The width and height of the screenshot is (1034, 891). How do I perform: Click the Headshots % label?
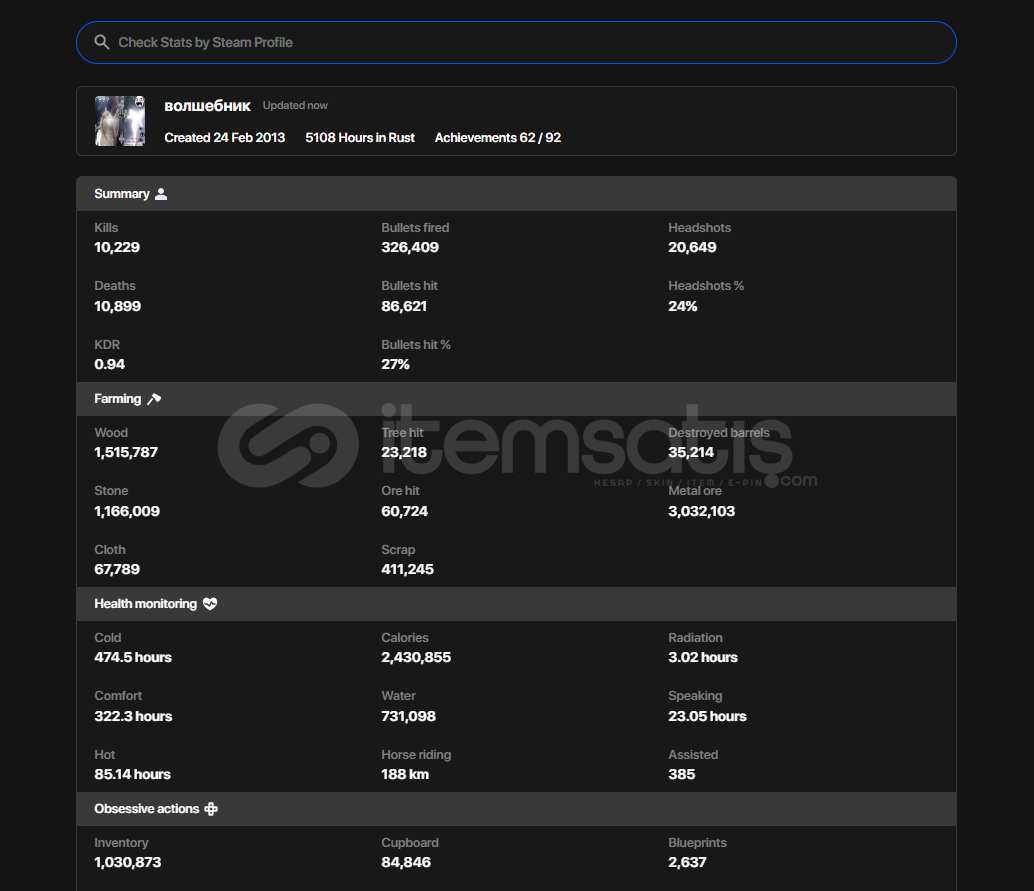click(x=706, y=286)
